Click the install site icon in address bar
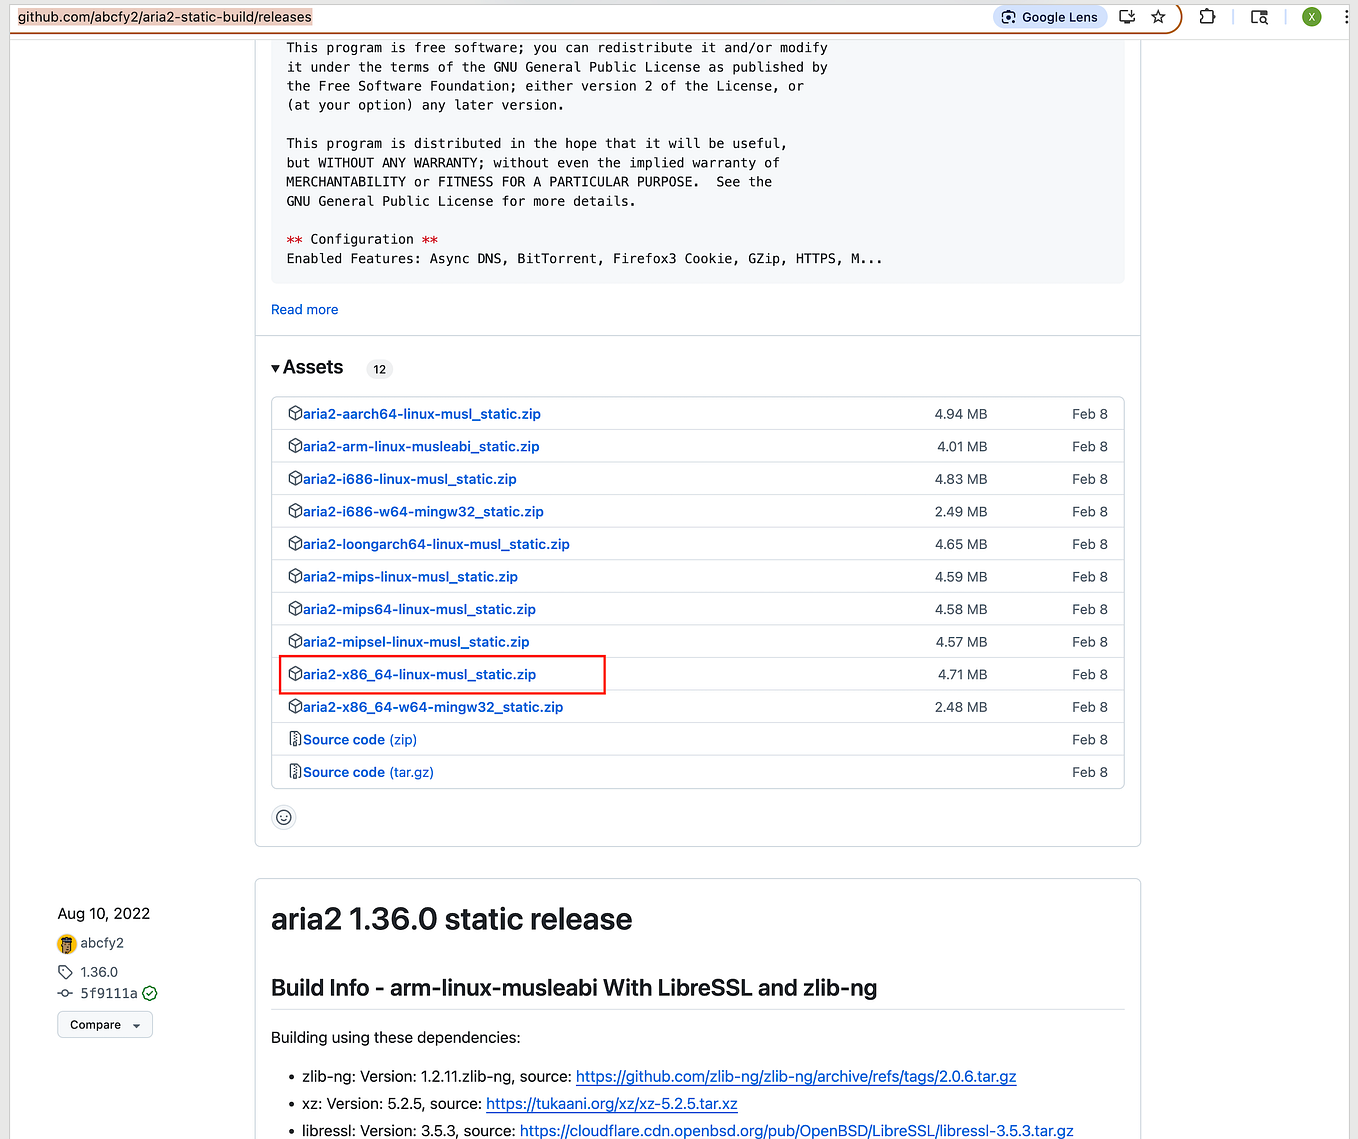Screen dimensions: 1358x1139 tap(1126, 17)
